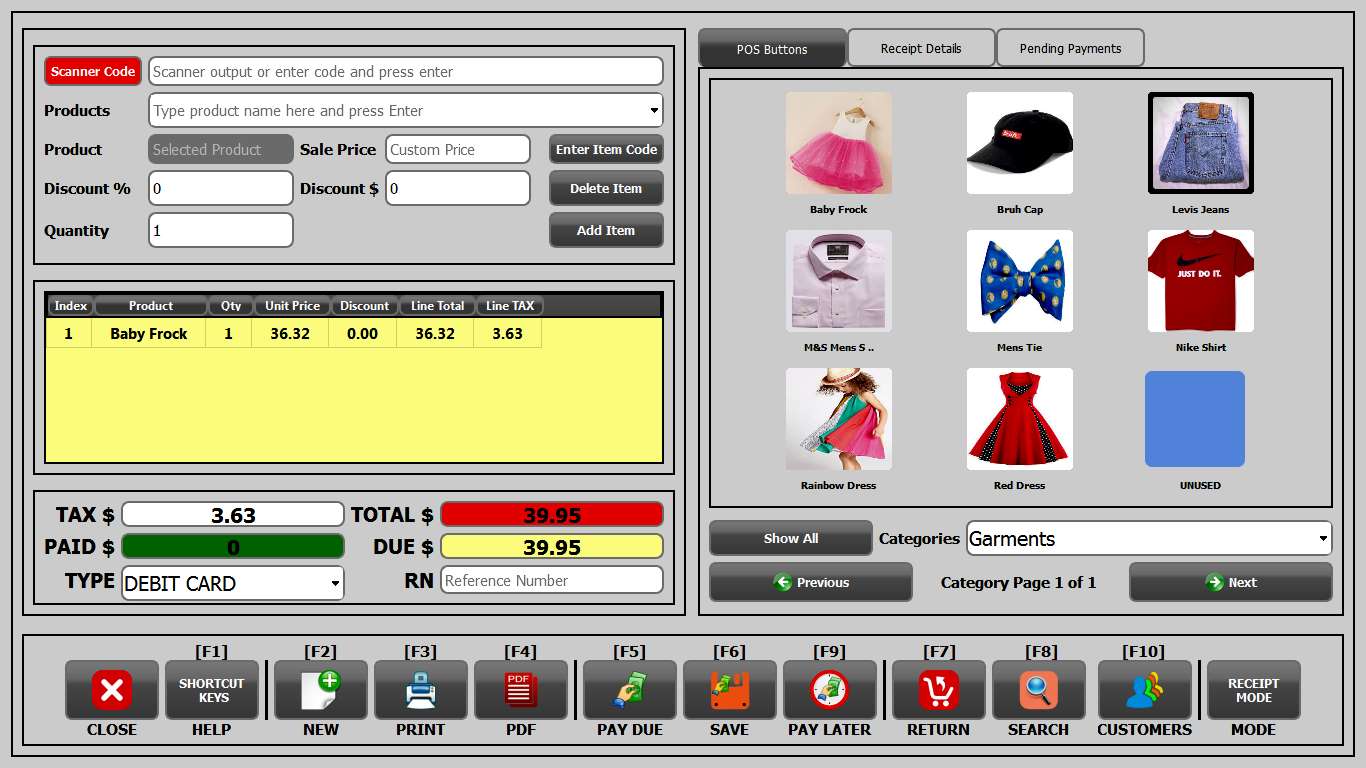
Task: Click the red Close X icon
Action: pyautogui.click(x=111, y=690)
